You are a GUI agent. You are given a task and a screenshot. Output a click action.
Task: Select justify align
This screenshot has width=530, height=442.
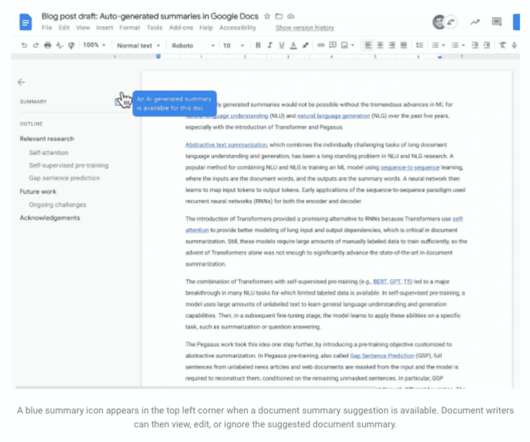(404, 45)
